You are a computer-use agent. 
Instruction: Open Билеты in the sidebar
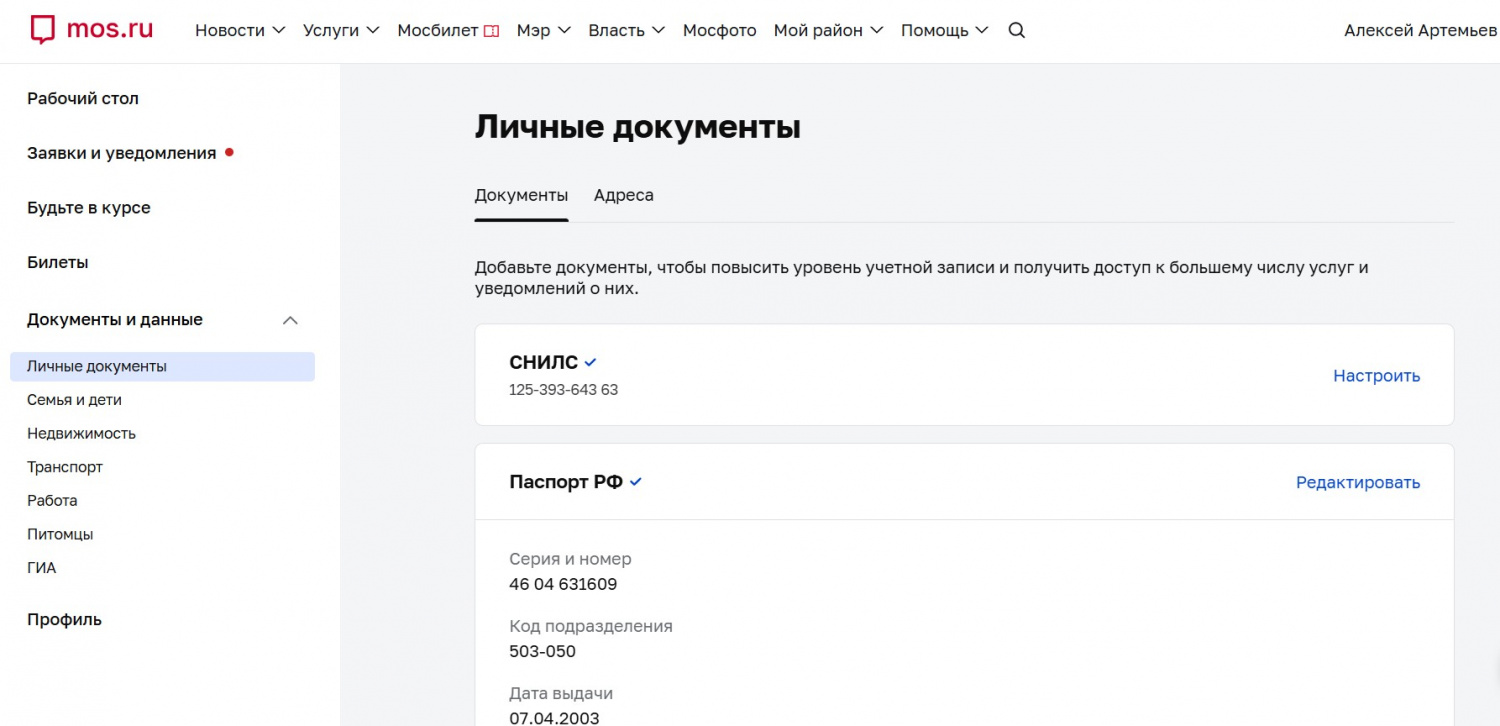pyautogui.click(x=58, y=262)
